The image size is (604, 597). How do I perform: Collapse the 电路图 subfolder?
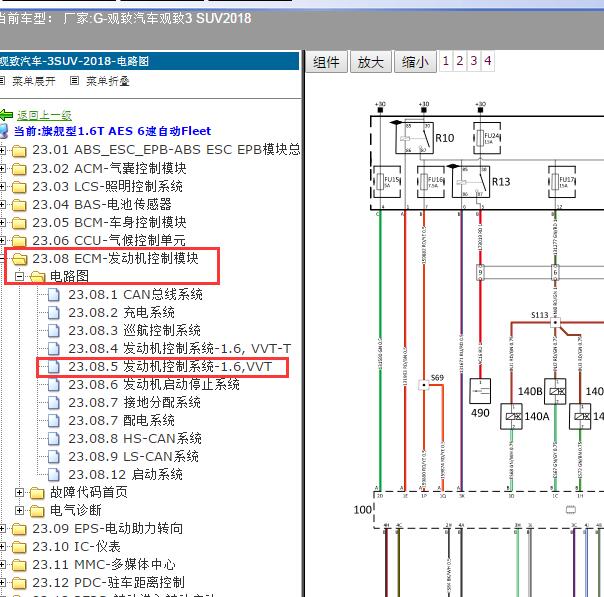[19, 276]
